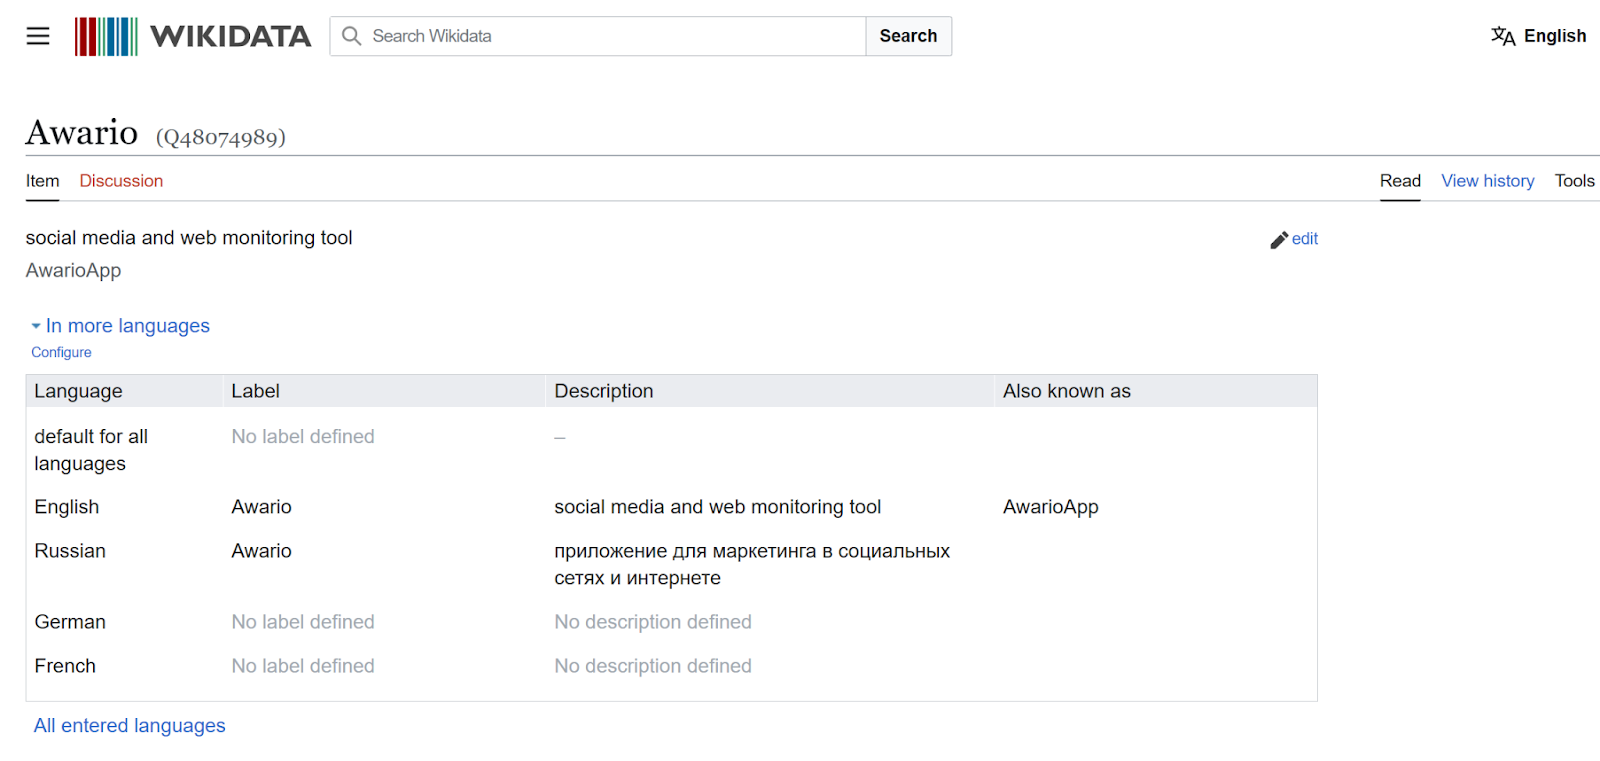Select the Item tab
1600x761 pixels.
pyautogui.click(x=42, y=181)
